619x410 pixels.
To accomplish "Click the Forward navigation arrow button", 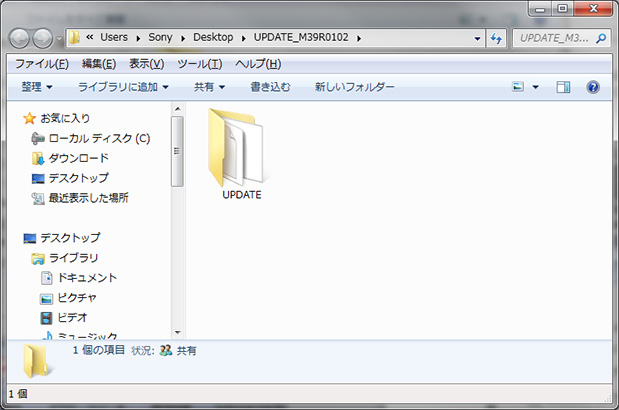I will coord(45,39).
